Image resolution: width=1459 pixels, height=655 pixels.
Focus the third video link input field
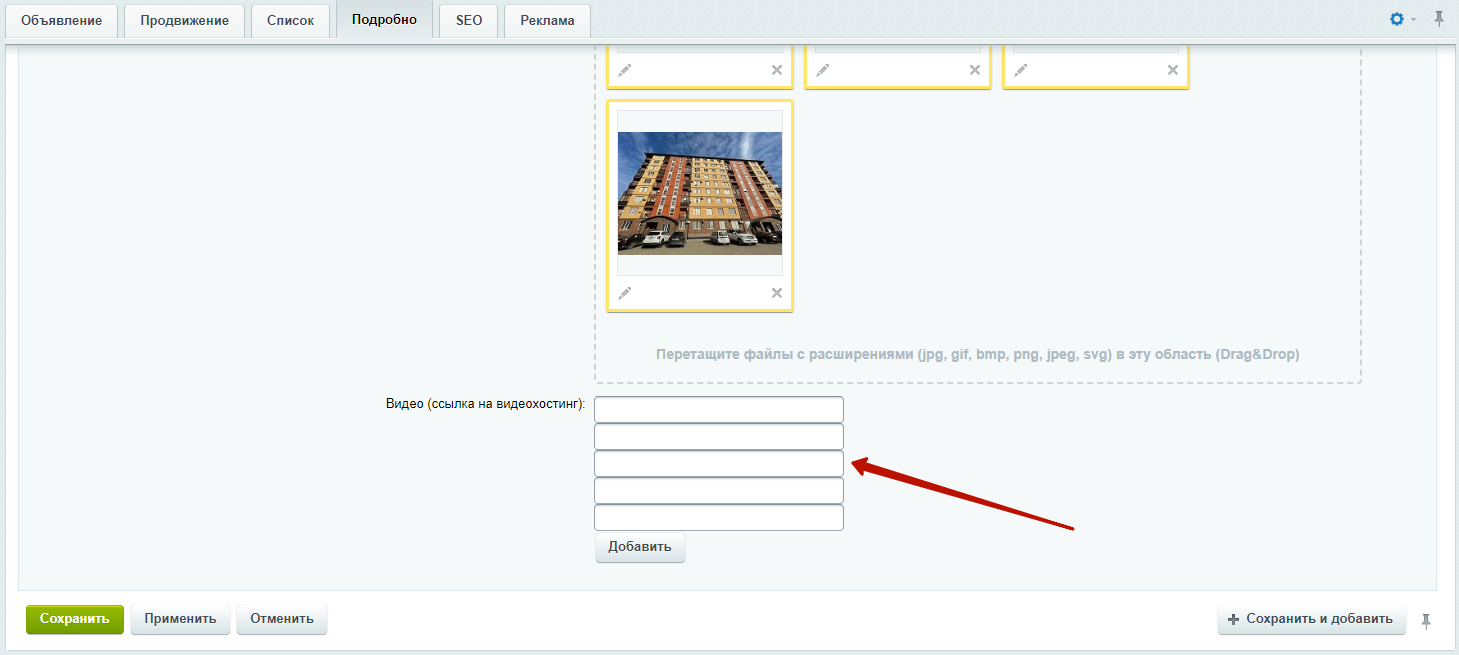click(718, 464)
